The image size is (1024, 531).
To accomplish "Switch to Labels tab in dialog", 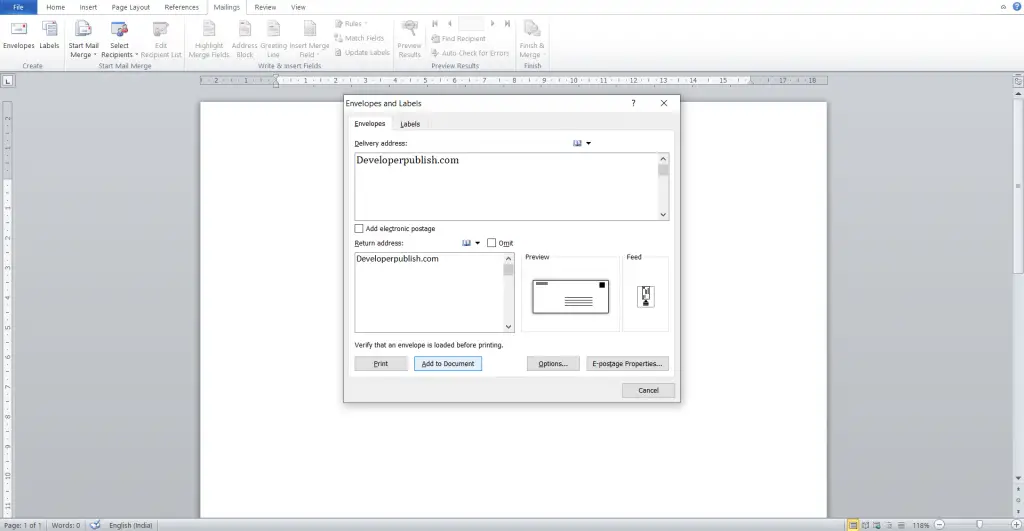I will 410,124.
